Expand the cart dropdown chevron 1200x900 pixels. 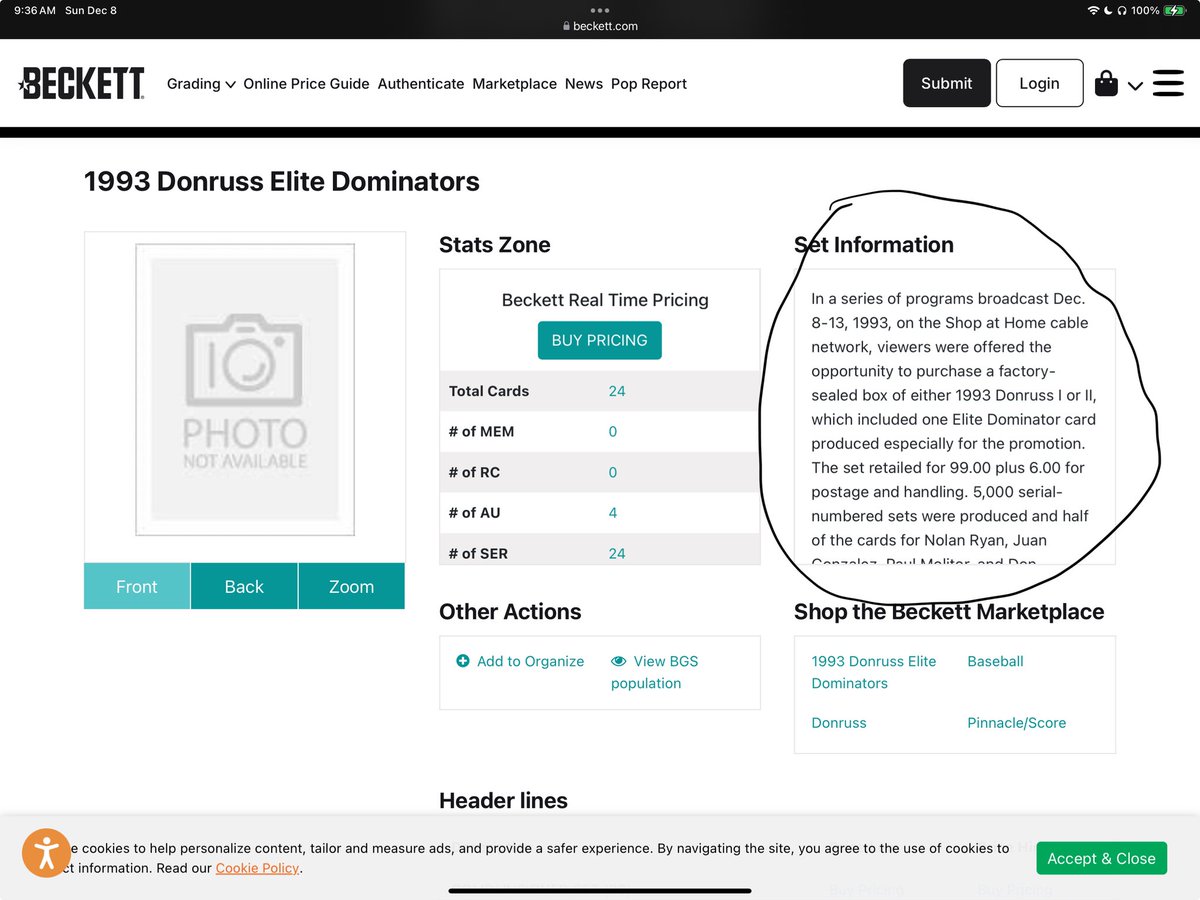coord(1135,86)
